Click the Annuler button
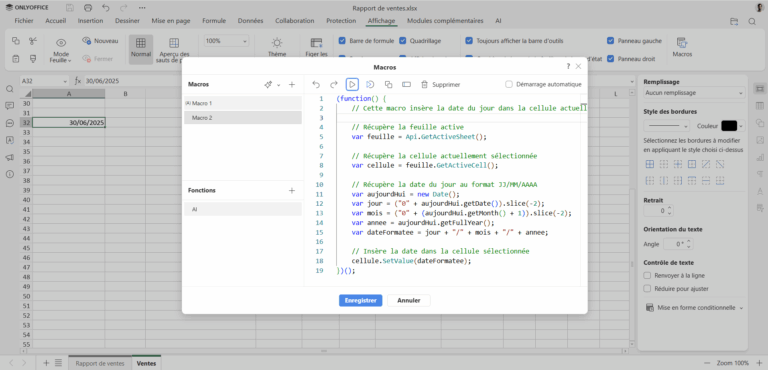The image size is (768, 370). pyautogui.click(x=408, y=300)
